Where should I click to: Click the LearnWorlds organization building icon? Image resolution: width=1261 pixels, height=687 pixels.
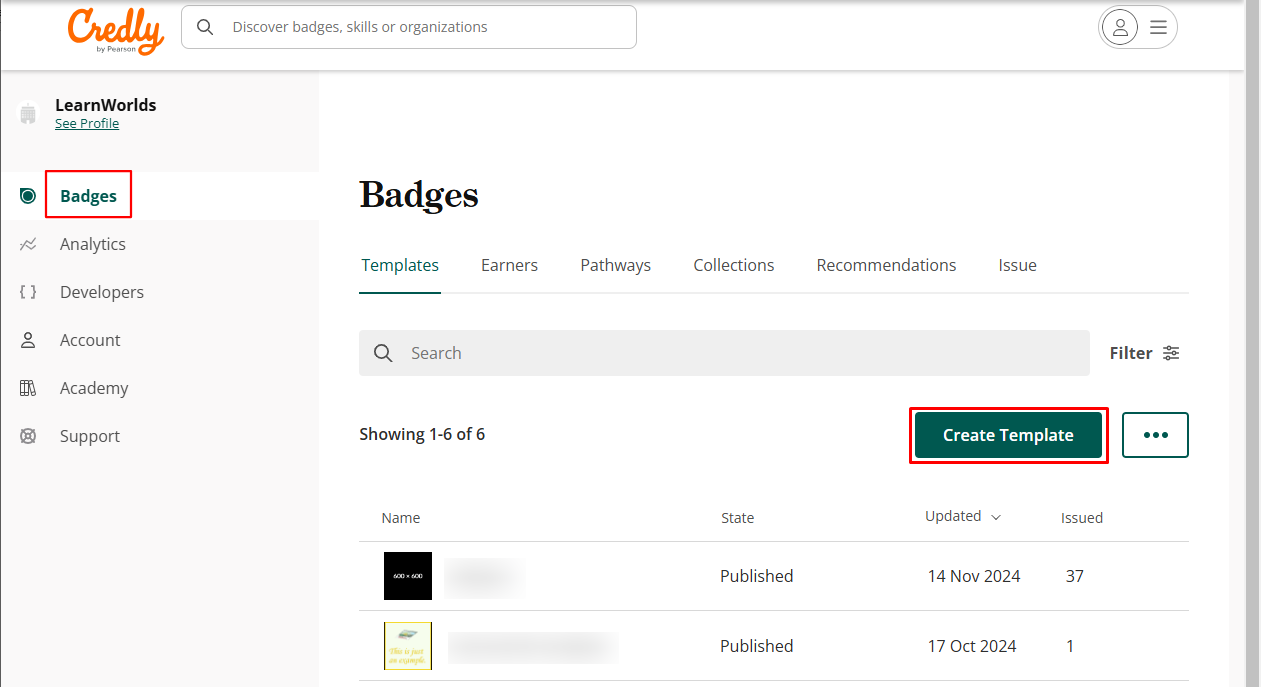point(28,114)
